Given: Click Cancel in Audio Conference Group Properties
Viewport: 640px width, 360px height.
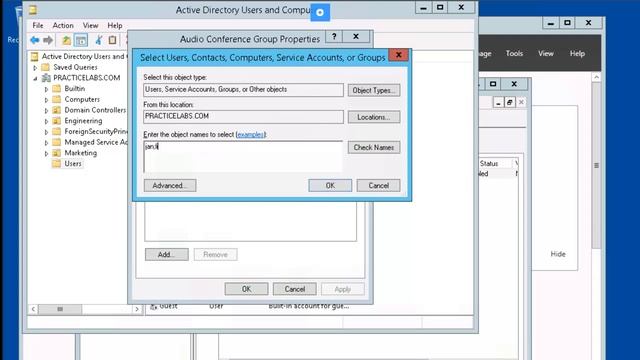Looking at the screenshot, I should 295,289.
